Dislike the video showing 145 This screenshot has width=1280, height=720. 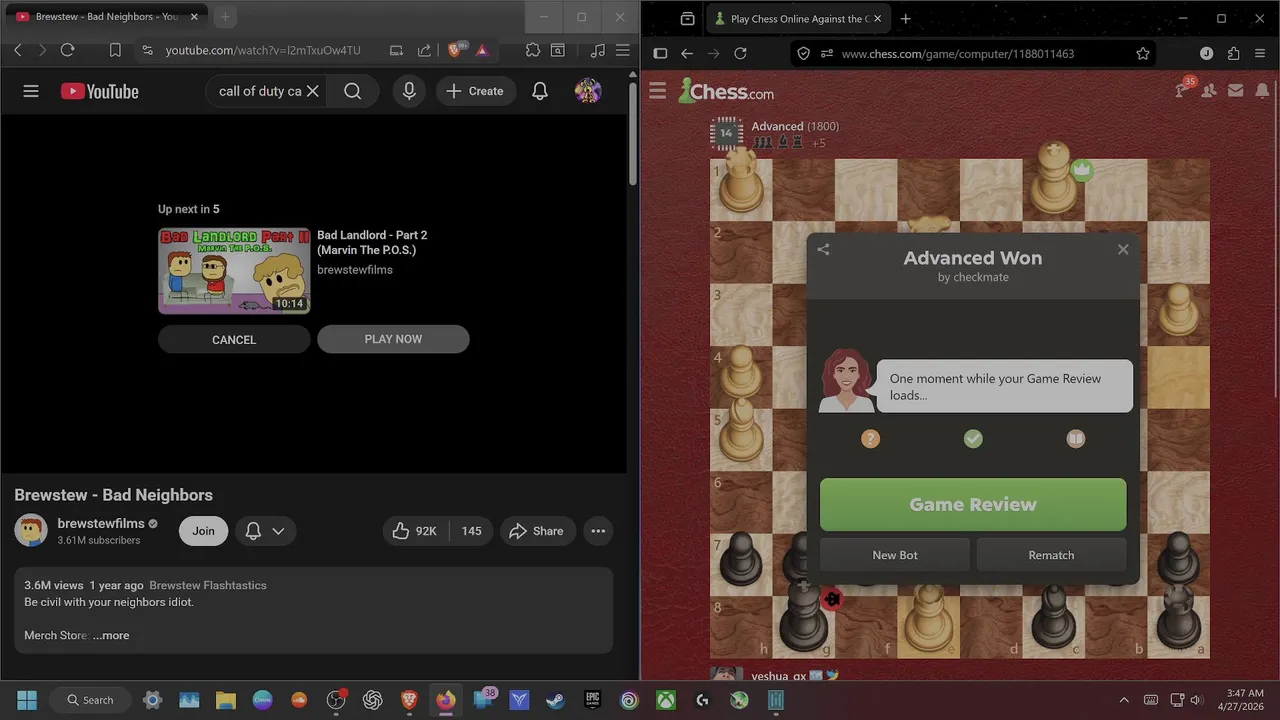(x=472, y=531)
